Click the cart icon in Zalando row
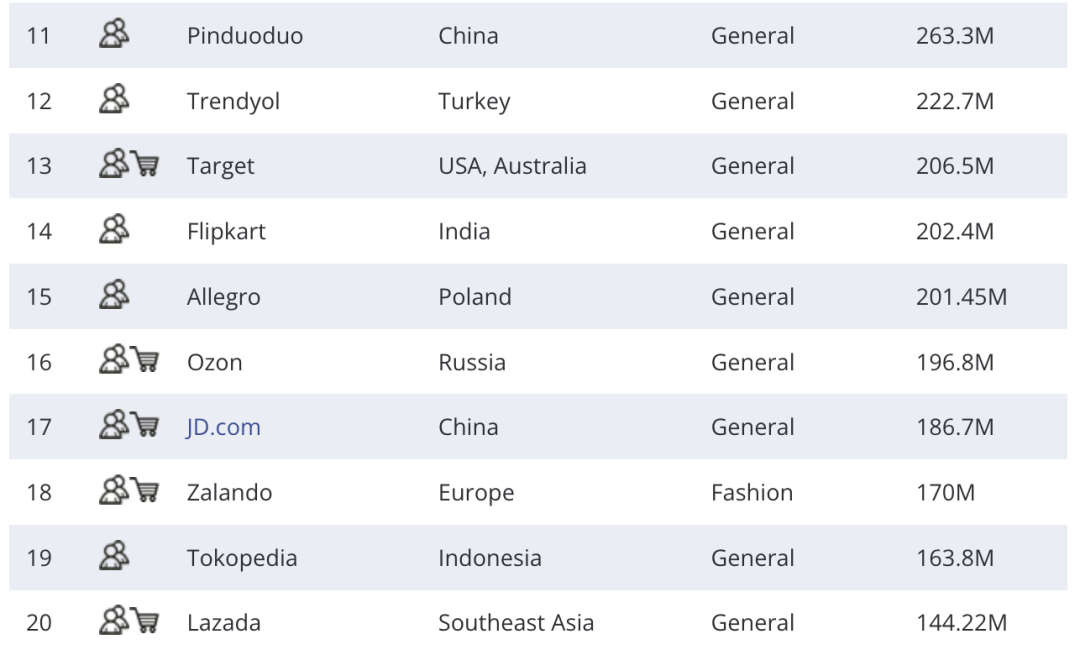 click(145, 490)
